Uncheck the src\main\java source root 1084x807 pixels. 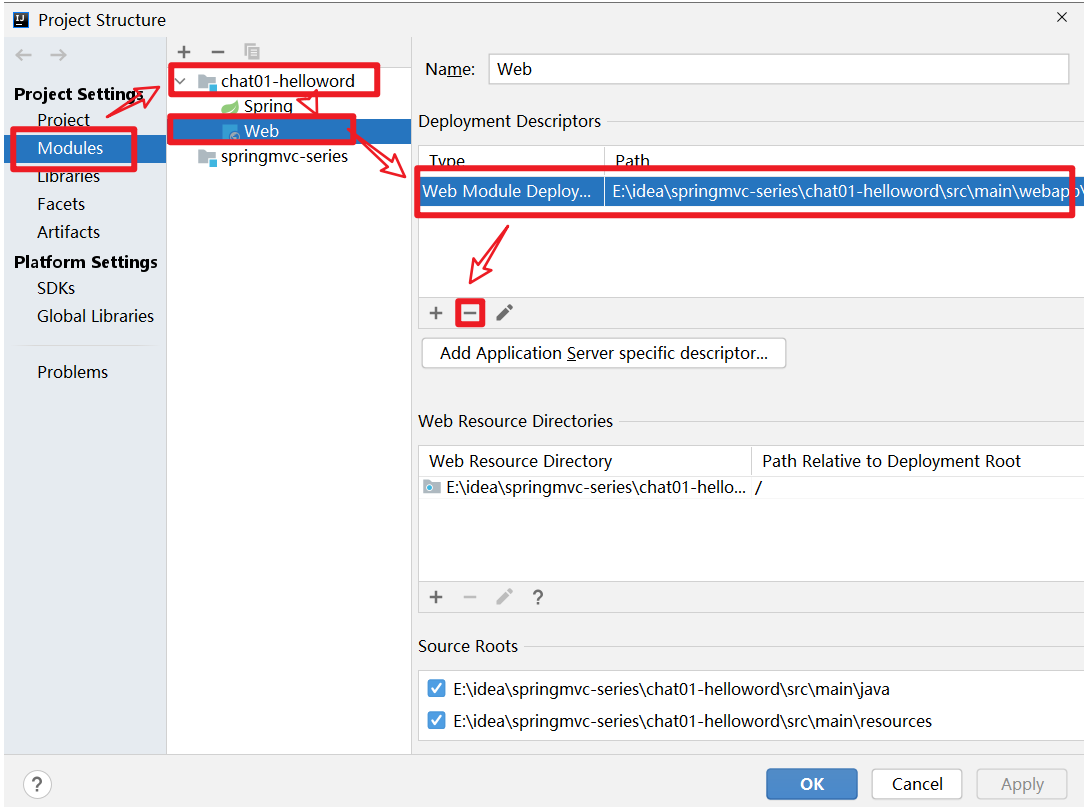[436, 689]
